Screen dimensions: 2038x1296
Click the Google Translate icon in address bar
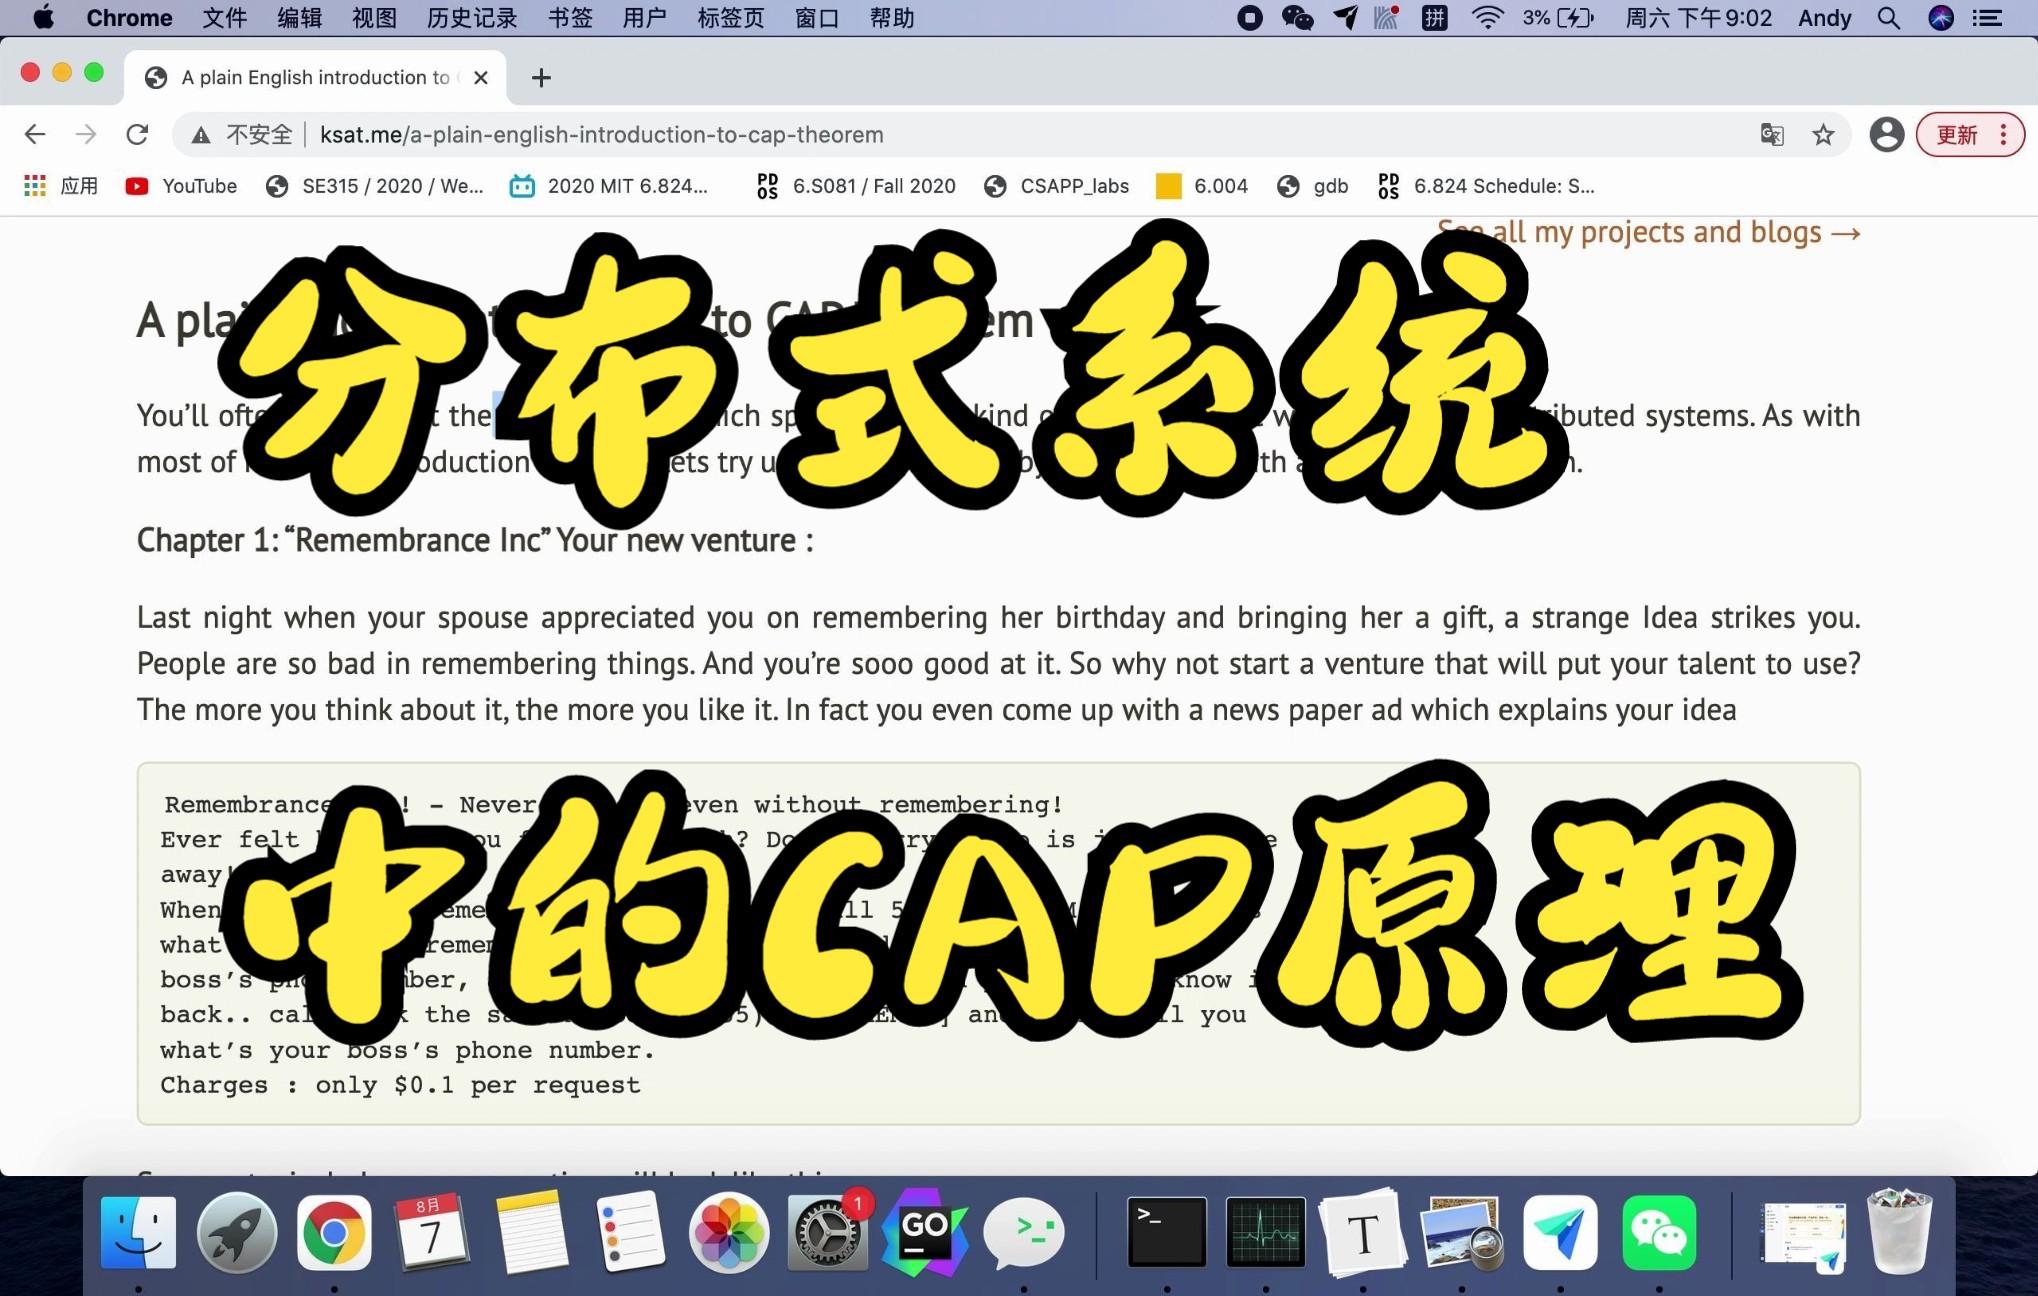coord(1772,134)
